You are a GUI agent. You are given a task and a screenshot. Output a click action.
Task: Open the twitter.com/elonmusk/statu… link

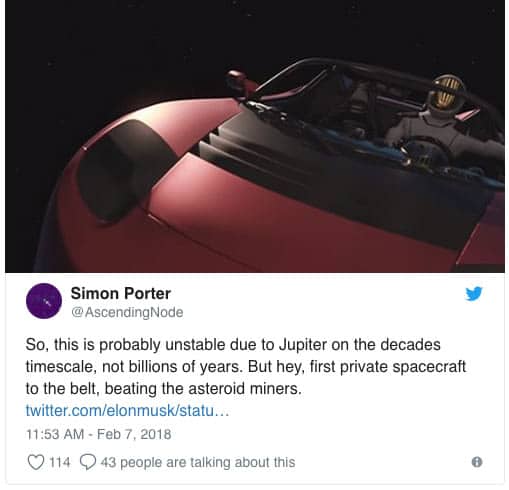click(127, 411)
